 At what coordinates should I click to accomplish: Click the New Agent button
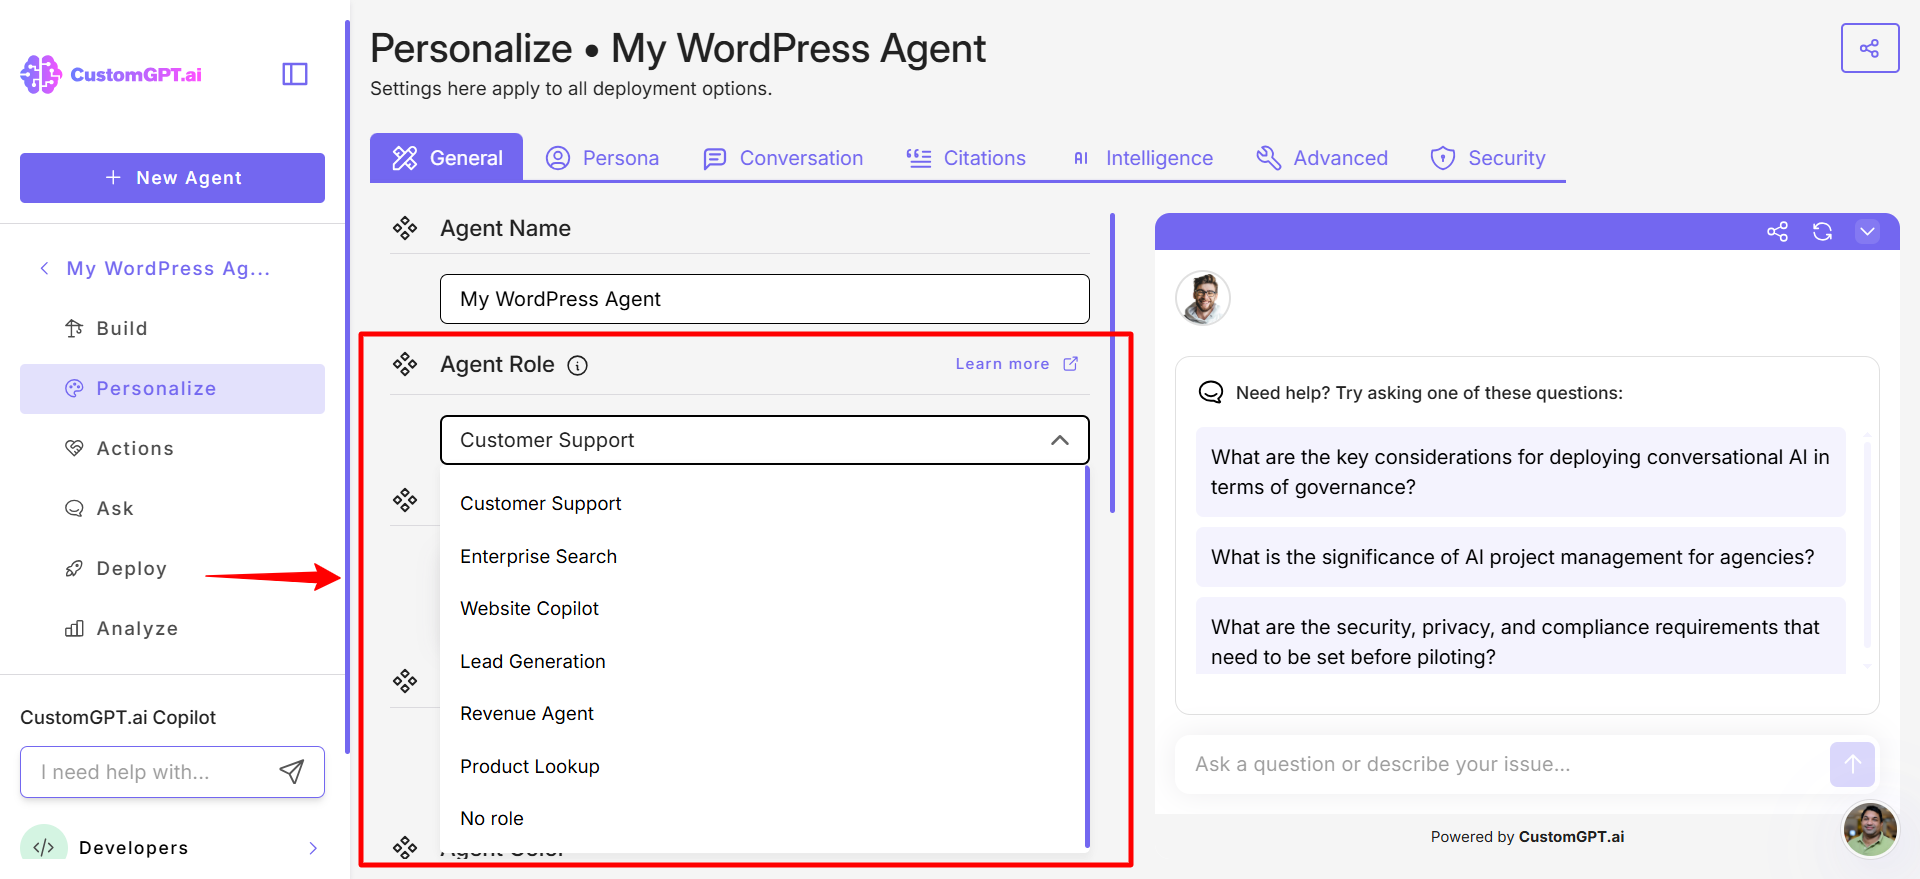click(172, 178)
